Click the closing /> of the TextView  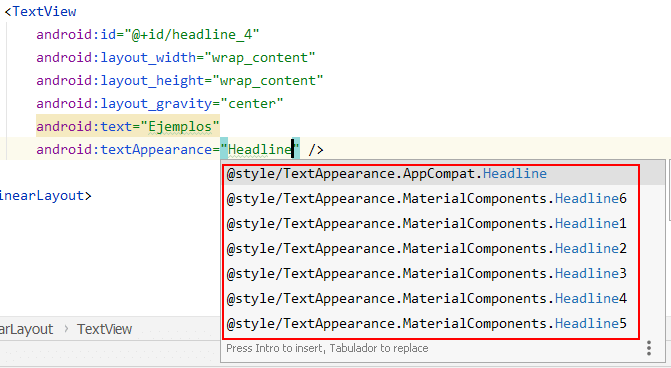(316, 150)
